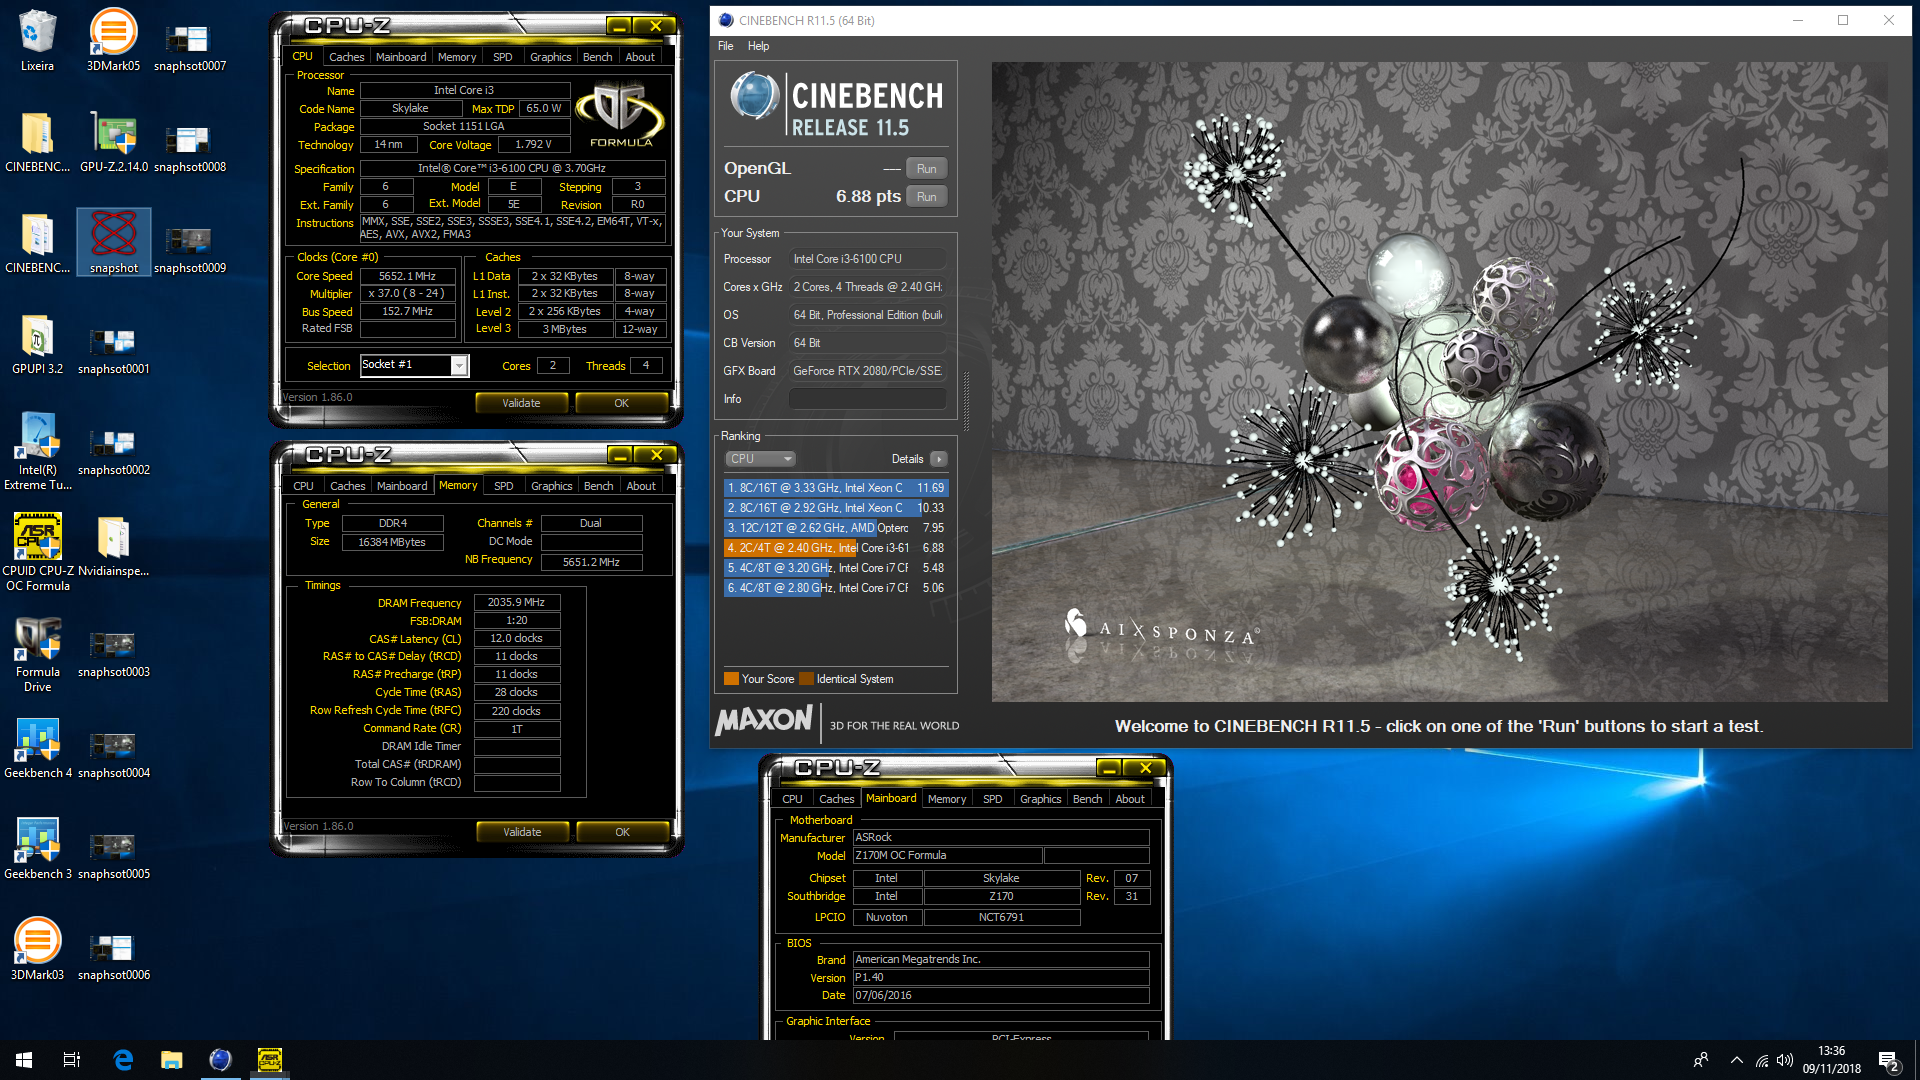Screen dimensions: 1920x1080
Task: Minimize the memory CPU-Z window
Action: 620,455
